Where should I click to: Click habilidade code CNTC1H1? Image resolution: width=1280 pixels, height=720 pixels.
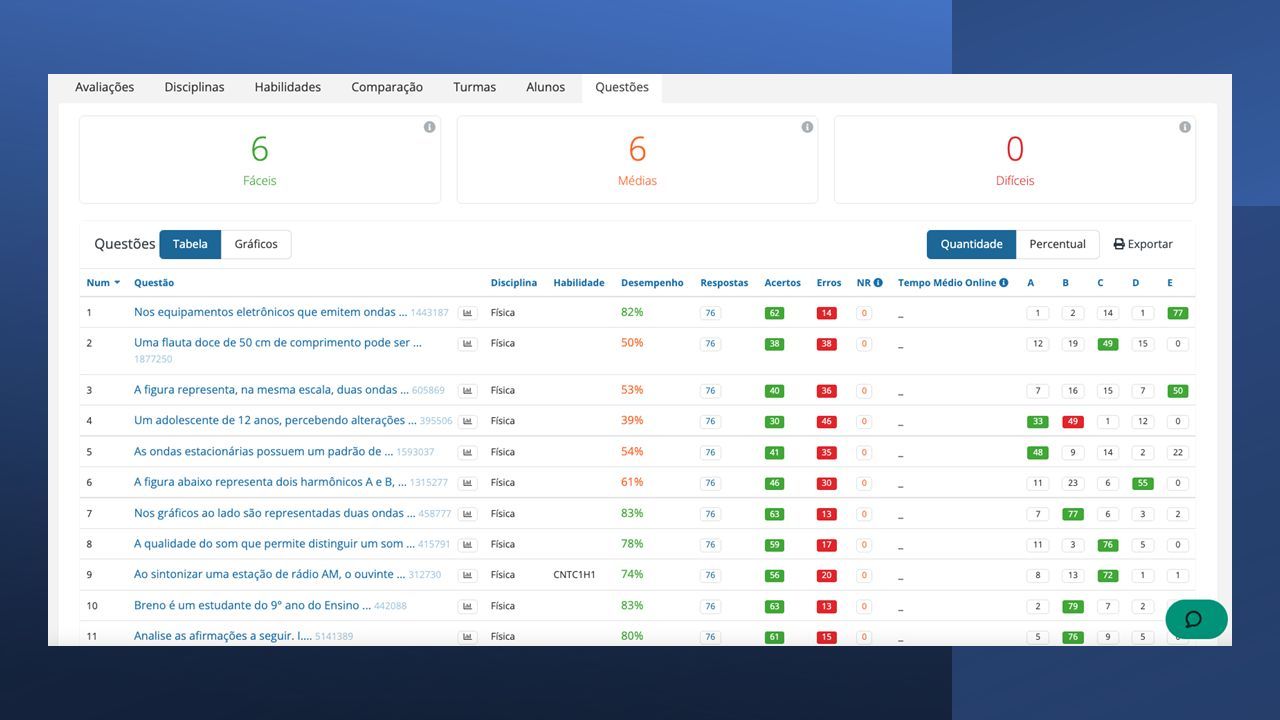point(574,575)
